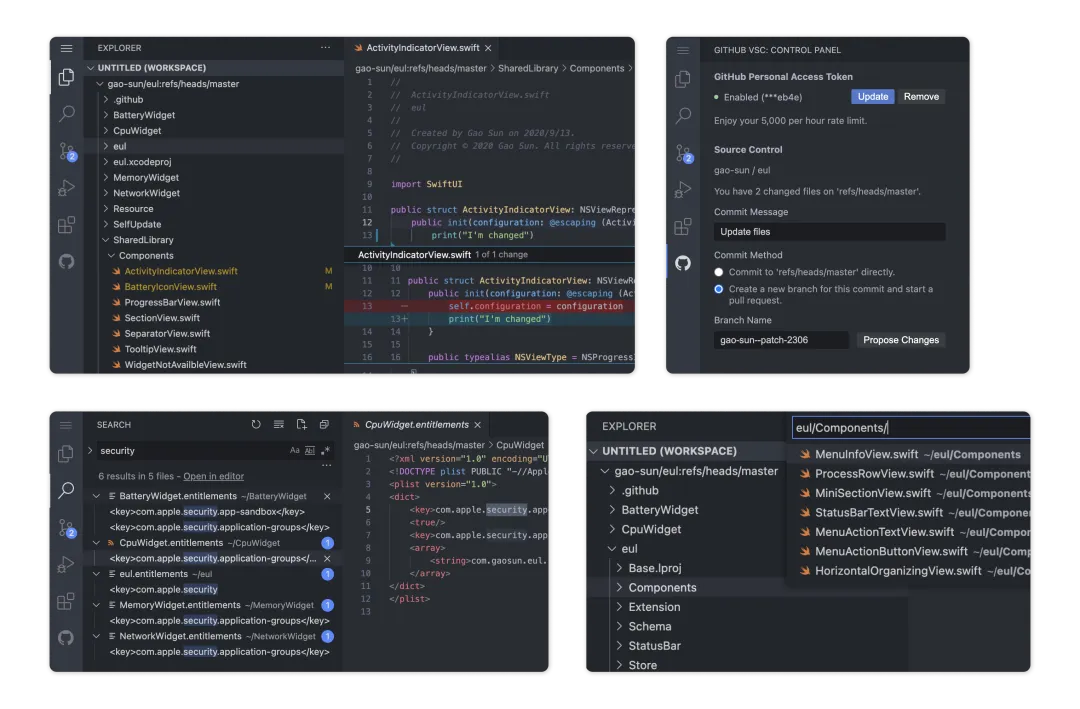The height and width of the screenshot is (709, 1080).
Task: Open the hamburger menu in the GitHub Control Panel window
Action: tap(683, 50)
